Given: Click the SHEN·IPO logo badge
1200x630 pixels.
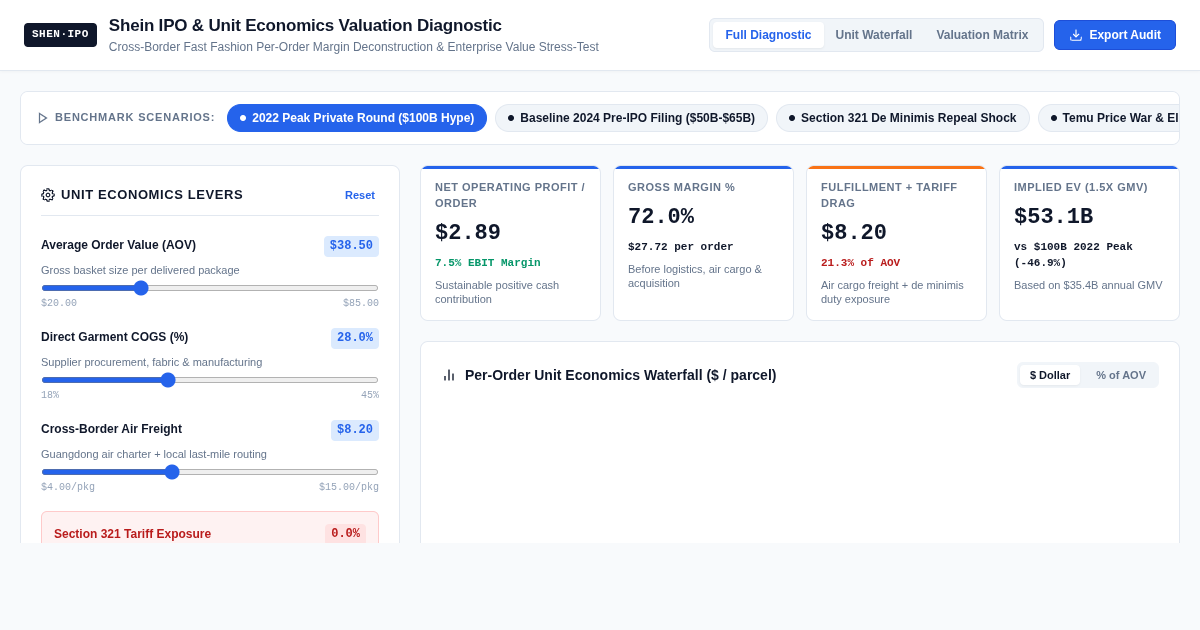Looking at the screenshot, I should point(60,35).
